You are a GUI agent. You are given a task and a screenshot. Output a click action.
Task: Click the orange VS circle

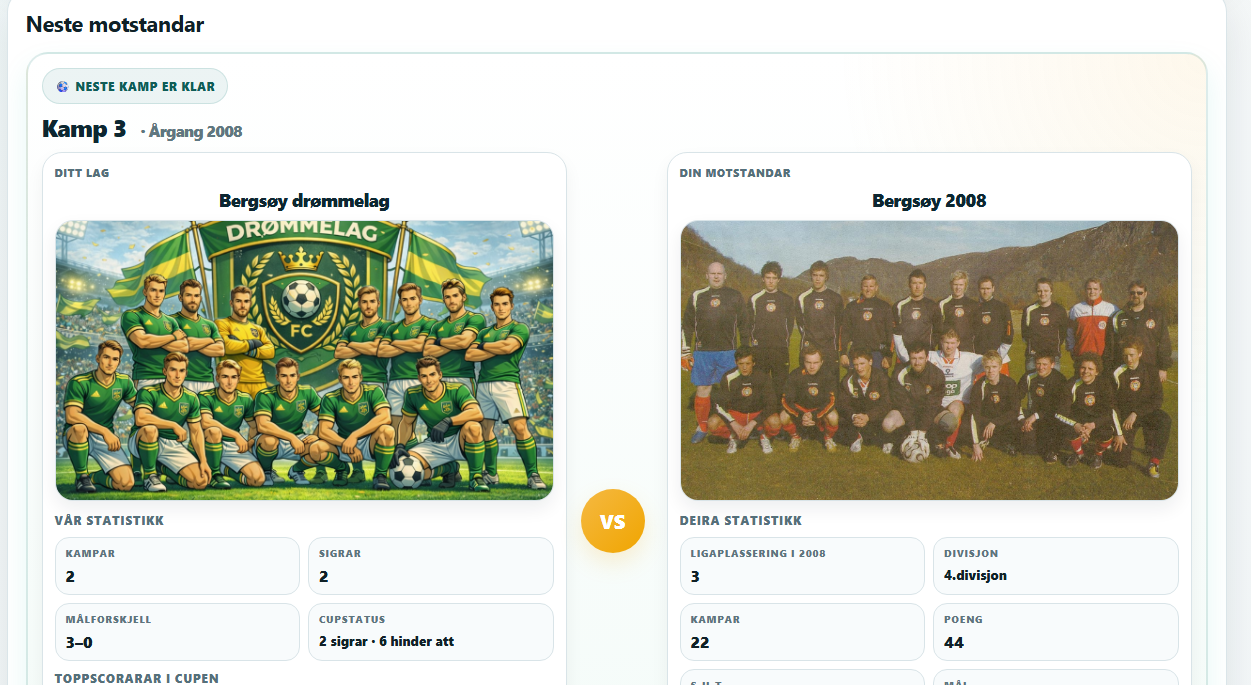(612, 521)
